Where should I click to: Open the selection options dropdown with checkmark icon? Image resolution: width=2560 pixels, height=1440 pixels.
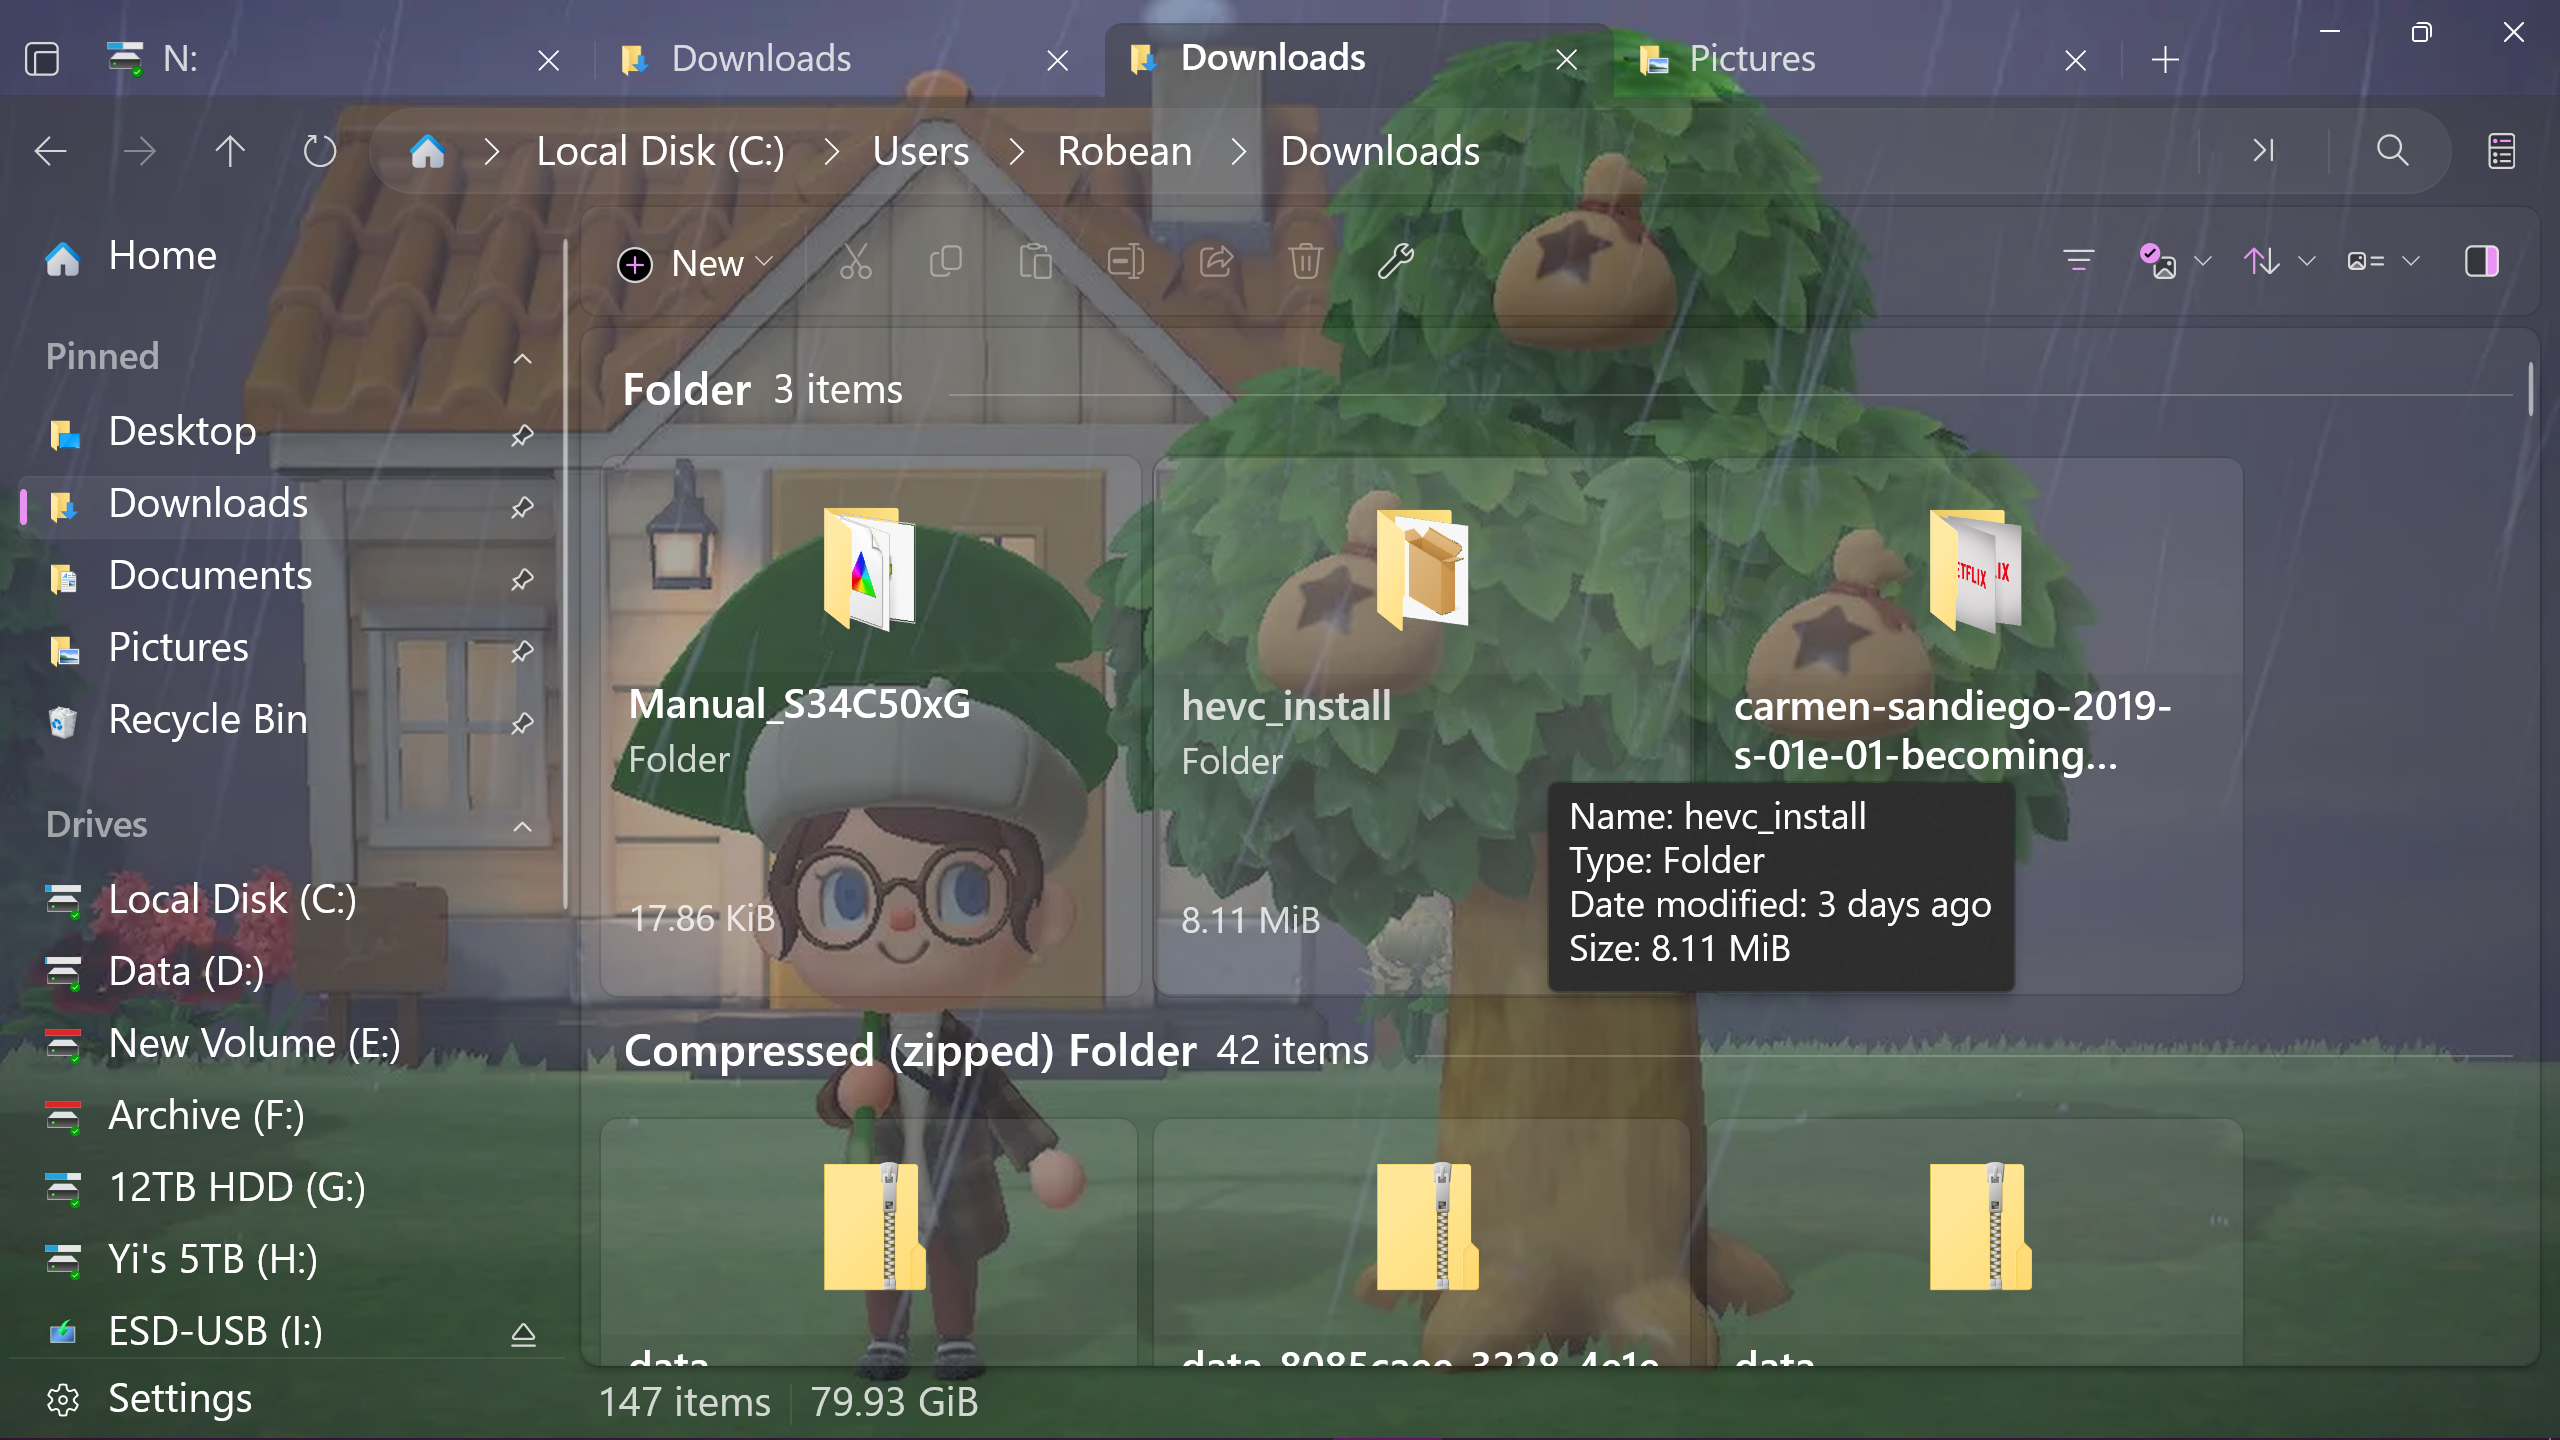click(x=2175, y=262)
